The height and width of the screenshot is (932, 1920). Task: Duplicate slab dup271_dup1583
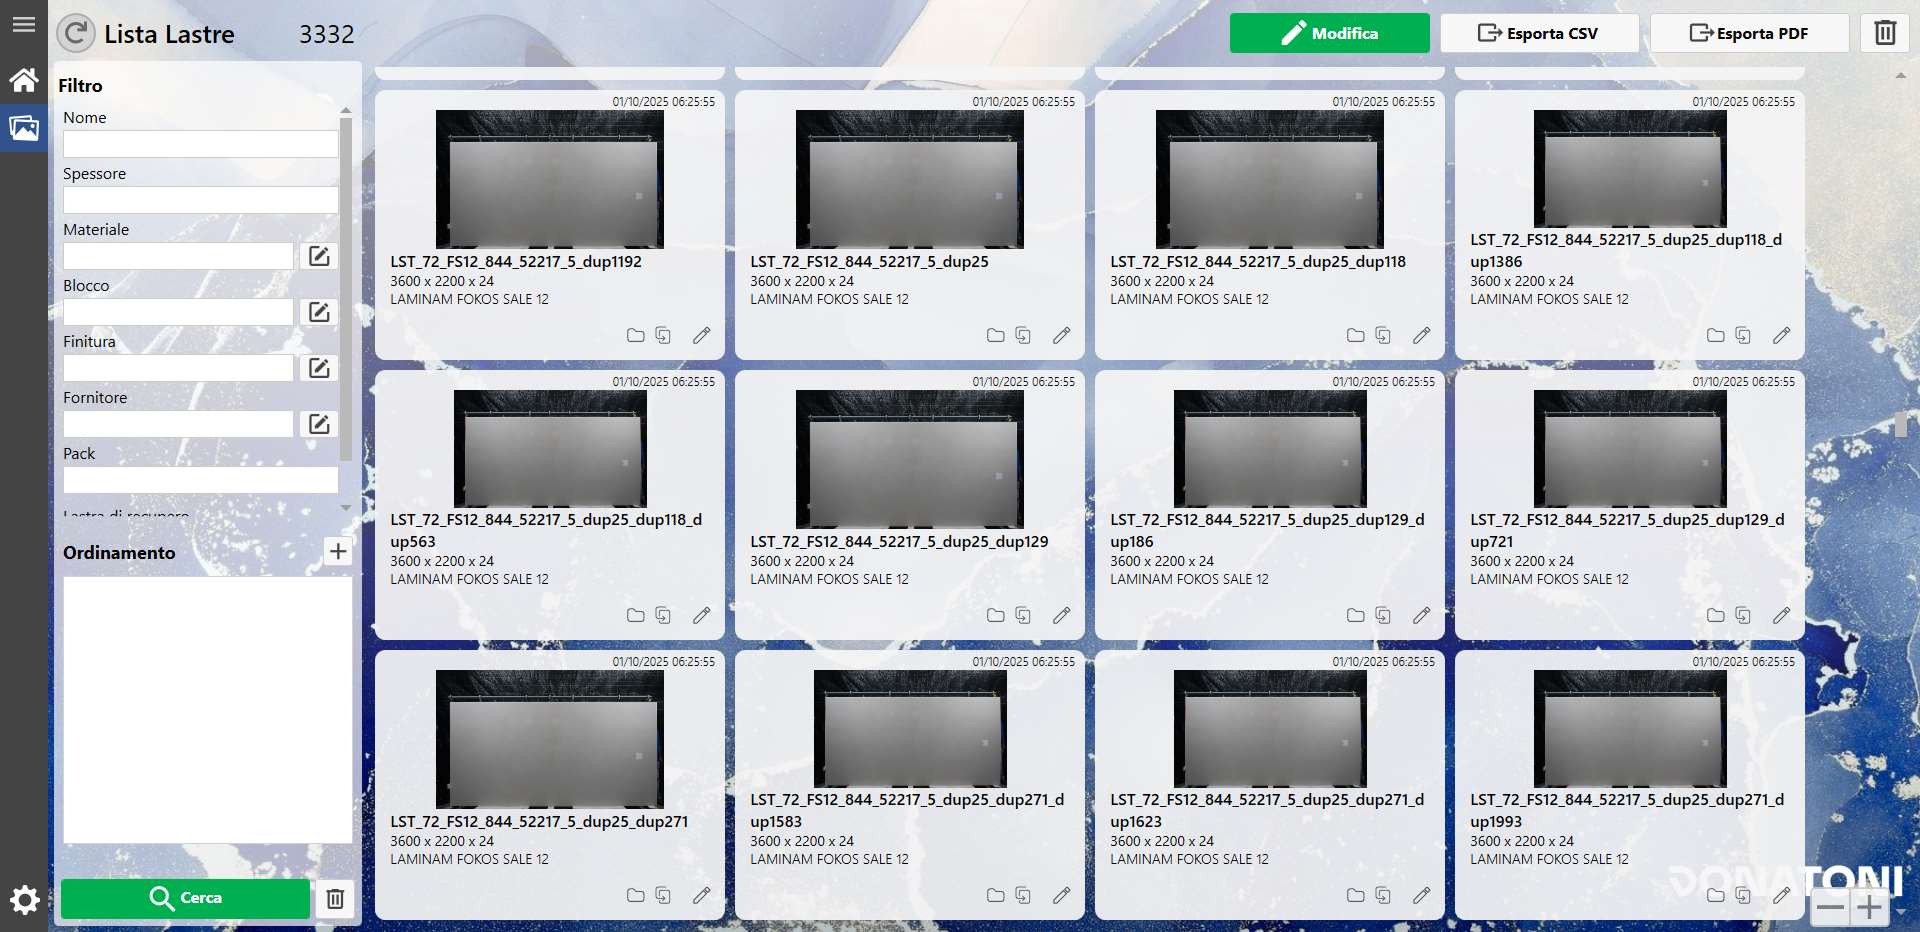pyautogui.click(x=1023, y=895)
